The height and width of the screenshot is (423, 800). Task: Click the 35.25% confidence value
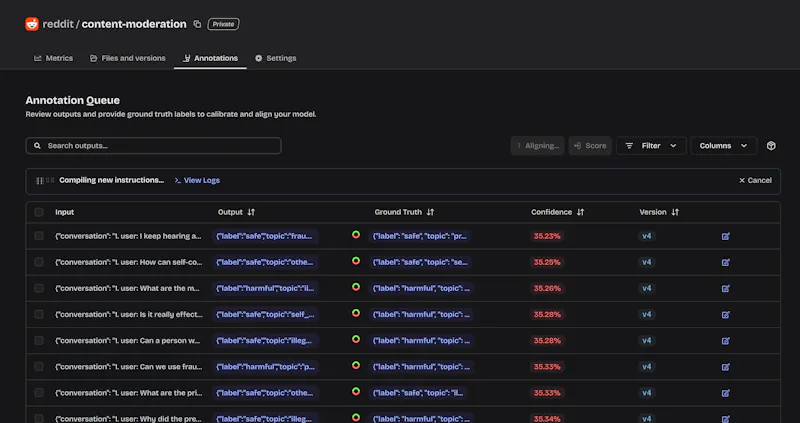[547, 262]
